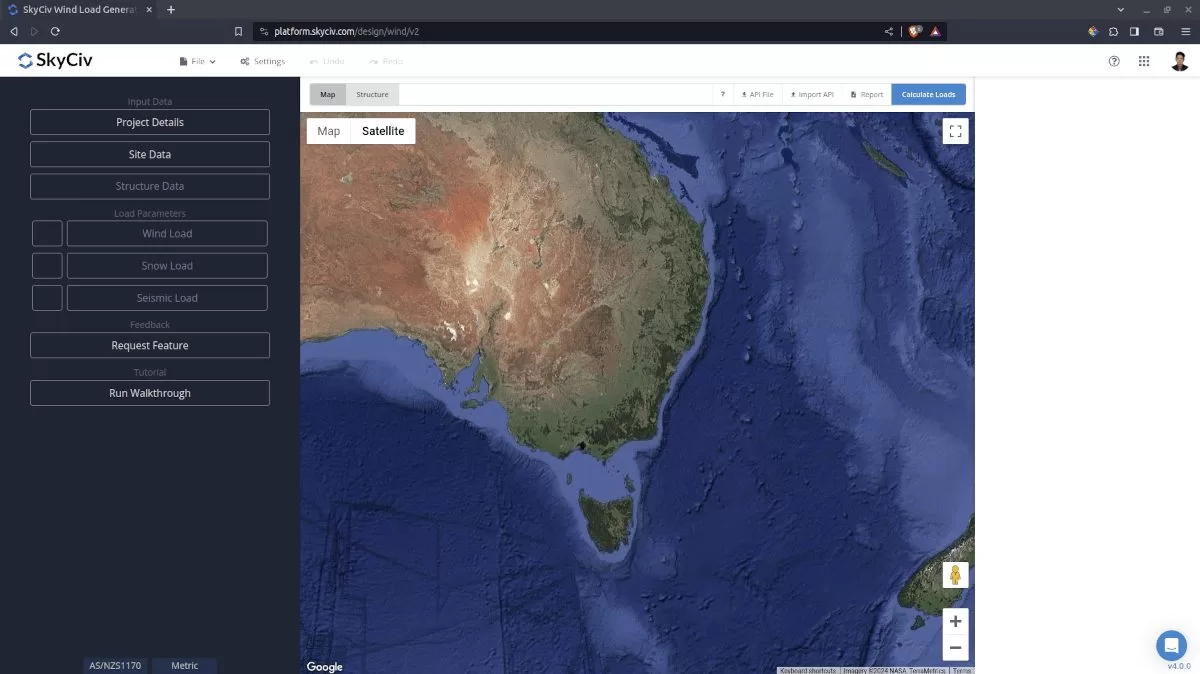Image resolution: width=1200 pixels, height=674 pixels.
Task: Zoom in using the map plus control
Action: pyautogui.click(x=955, y=621)
